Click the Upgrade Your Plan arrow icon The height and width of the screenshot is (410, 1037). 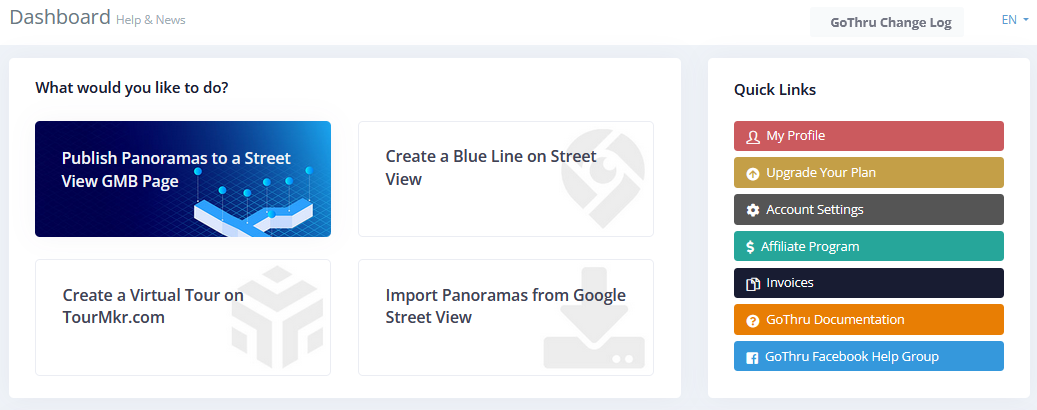(753, 173)
